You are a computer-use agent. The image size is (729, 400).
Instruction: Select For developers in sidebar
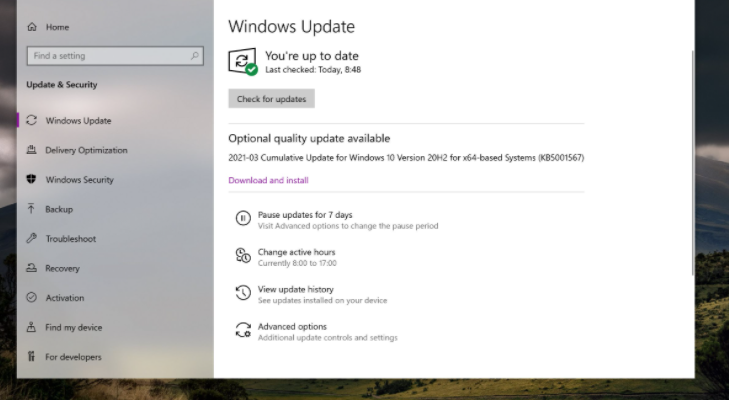click(x=73, y=357)
